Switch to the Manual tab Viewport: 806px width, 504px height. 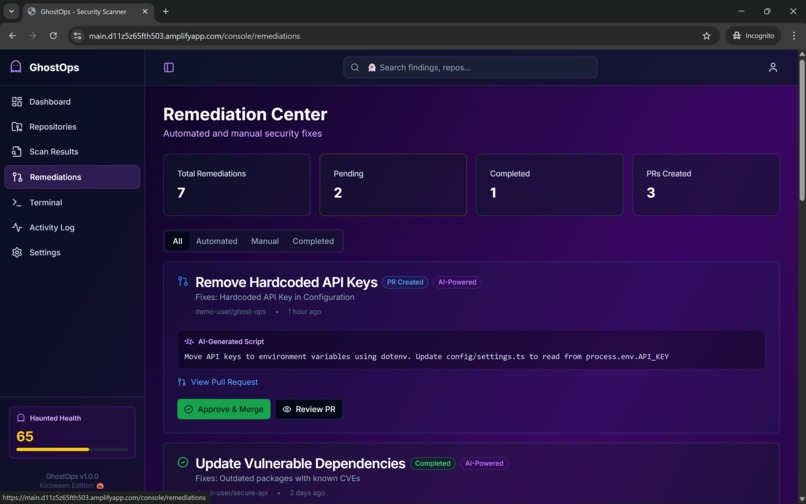[x=265, y=241]
